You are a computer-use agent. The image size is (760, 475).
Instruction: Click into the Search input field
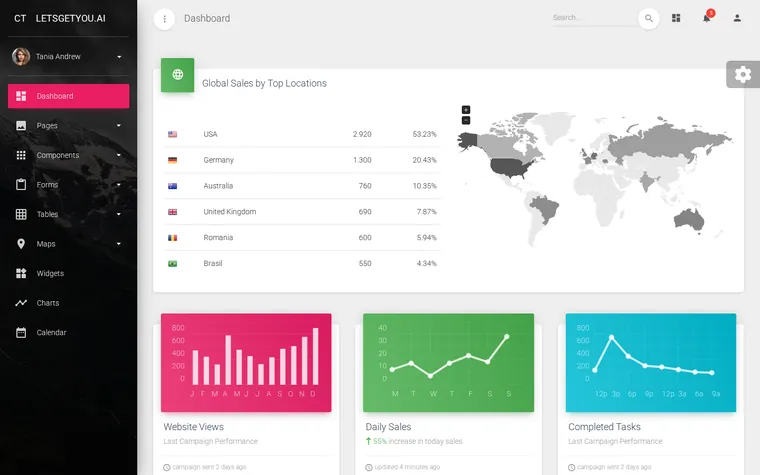coord(594,18)
